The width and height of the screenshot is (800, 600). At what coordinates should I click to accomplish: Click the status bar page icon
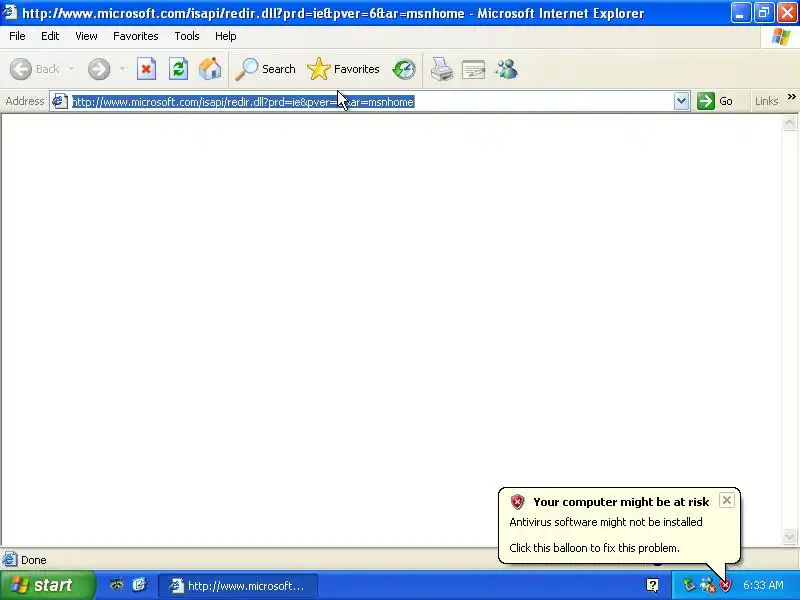(x=10, y=560)
